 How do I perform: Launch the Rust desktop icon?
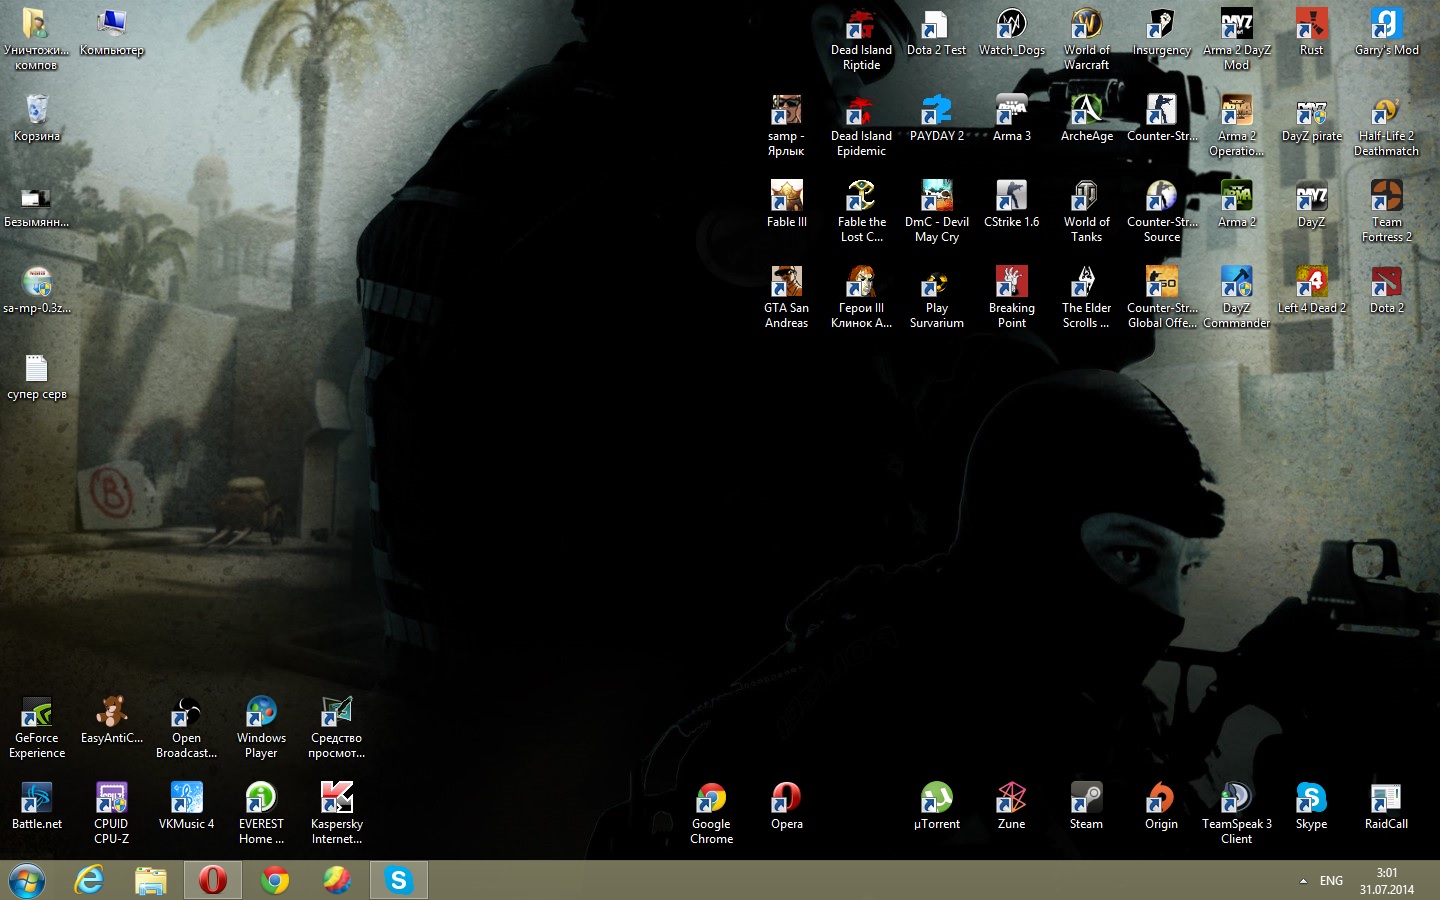pyautogui.click(x=1311, y=33)
